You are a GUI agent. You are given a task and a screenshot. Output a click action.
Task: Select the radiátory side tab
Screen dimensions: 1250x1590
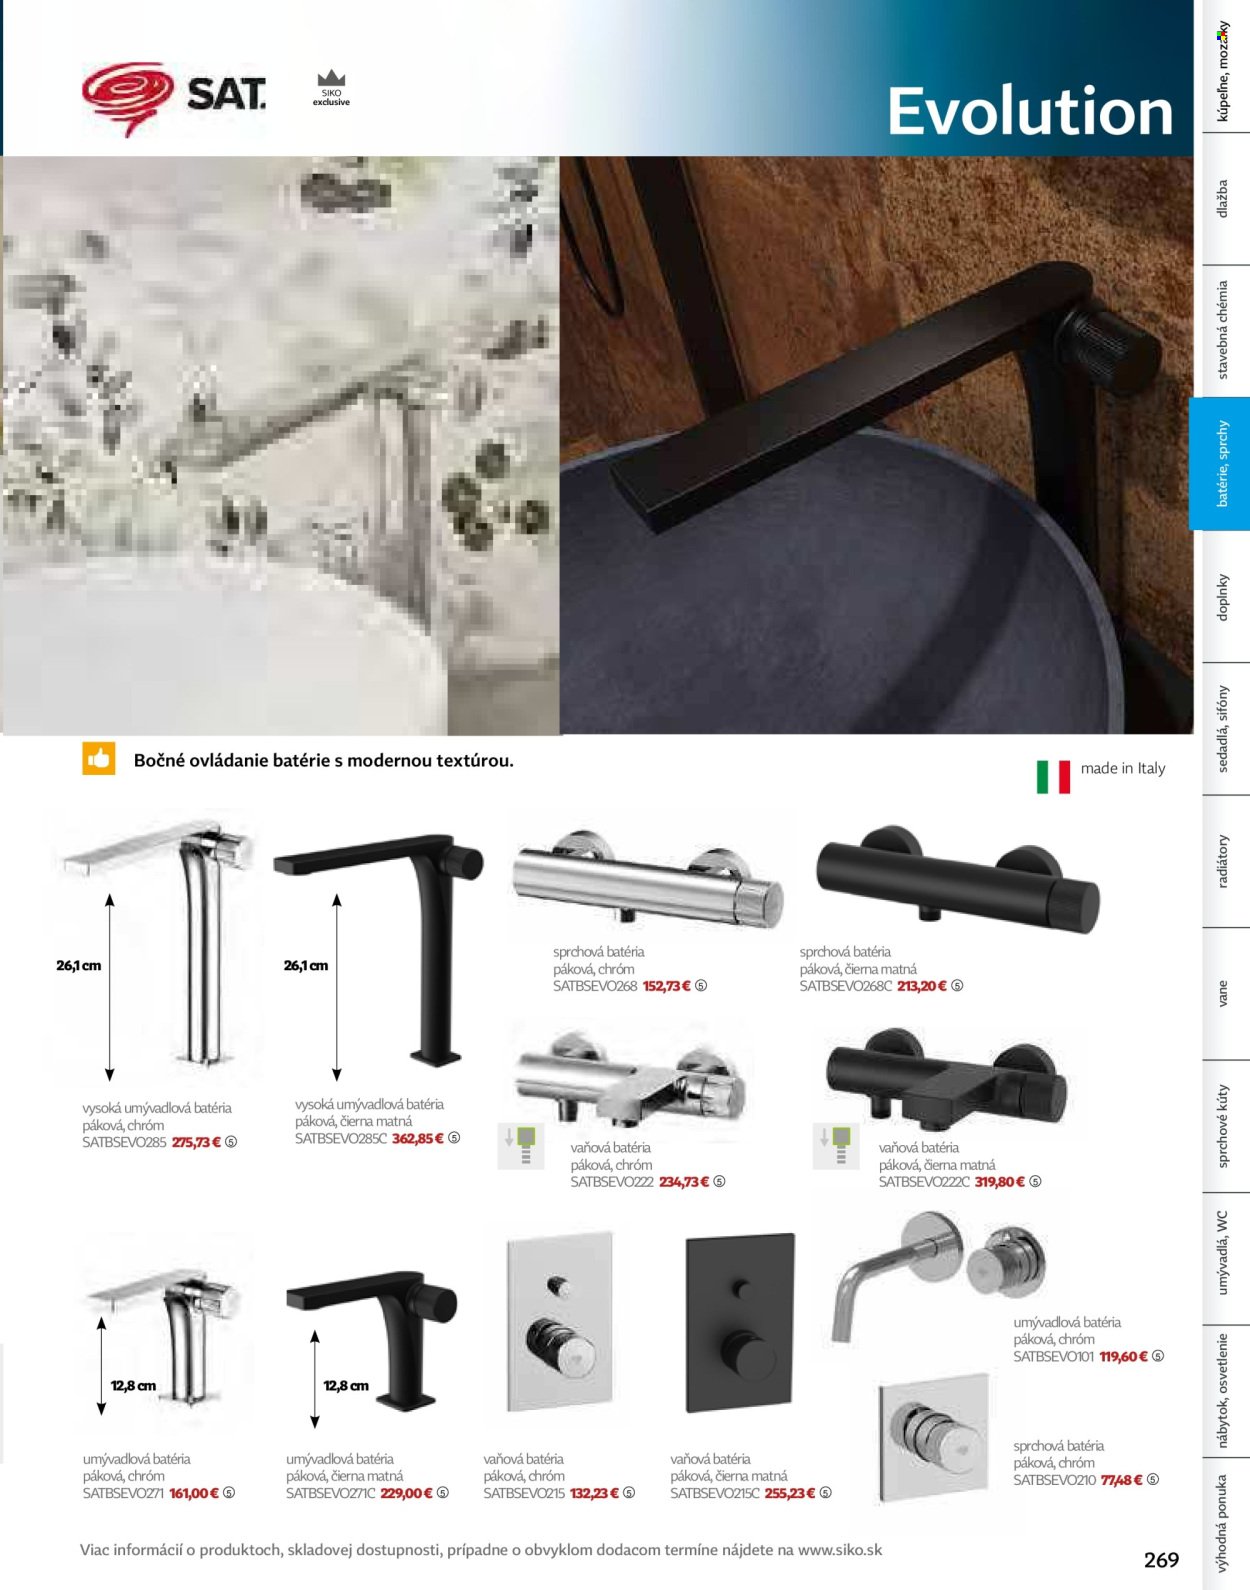click(1221, 862)
